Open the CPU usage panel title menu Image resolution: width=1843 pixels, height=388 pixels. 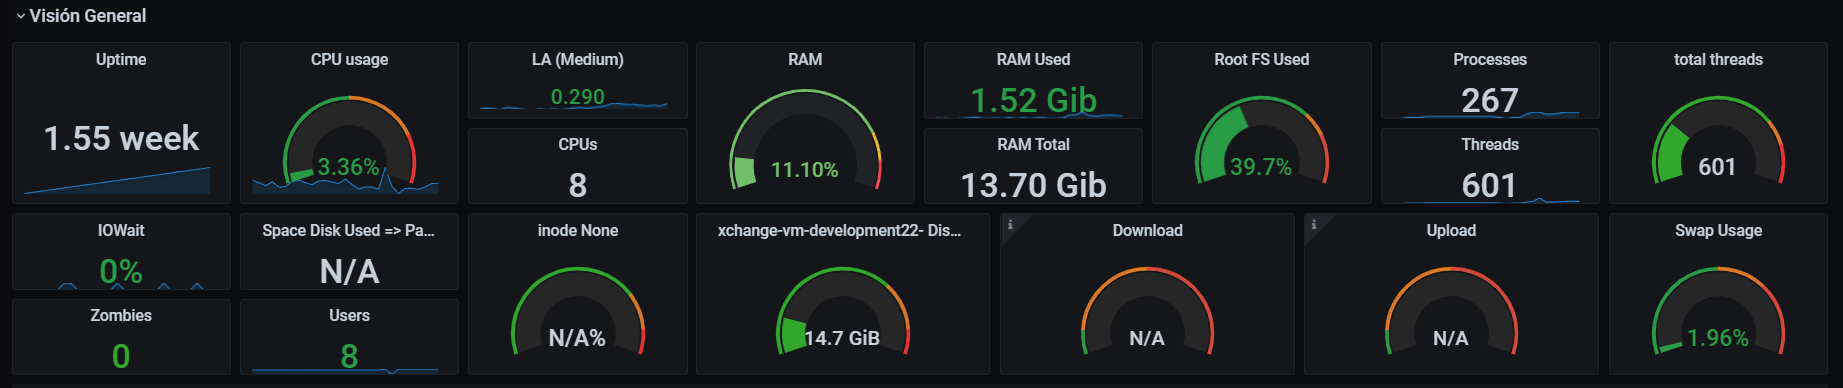point(349,60)
